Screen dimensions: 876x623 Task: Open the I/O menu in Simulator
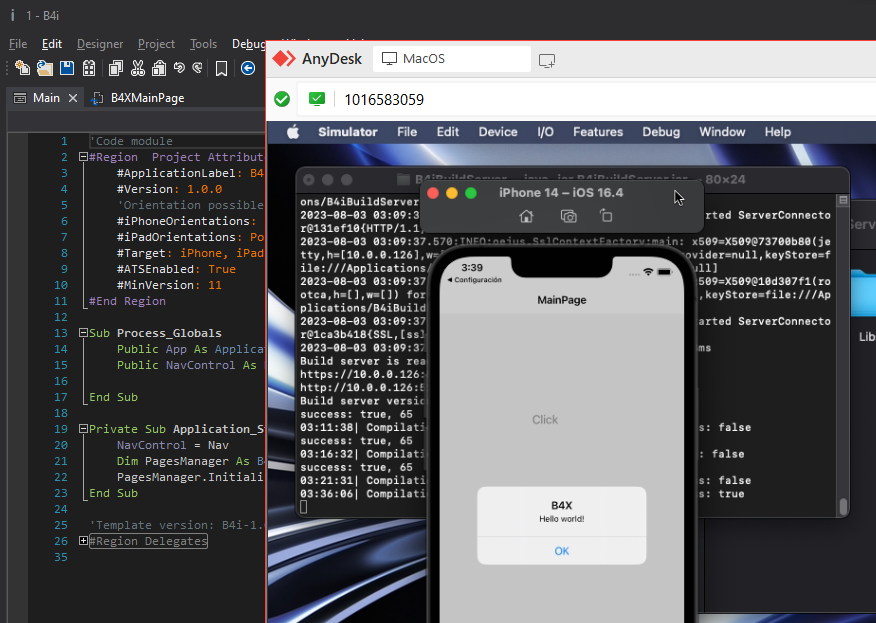coord(545,132)
